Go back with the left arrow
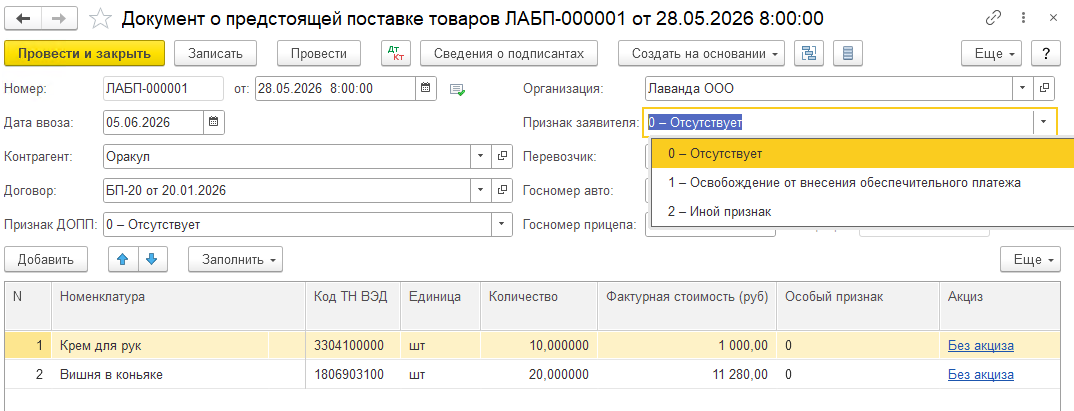 tap(23, 18)
